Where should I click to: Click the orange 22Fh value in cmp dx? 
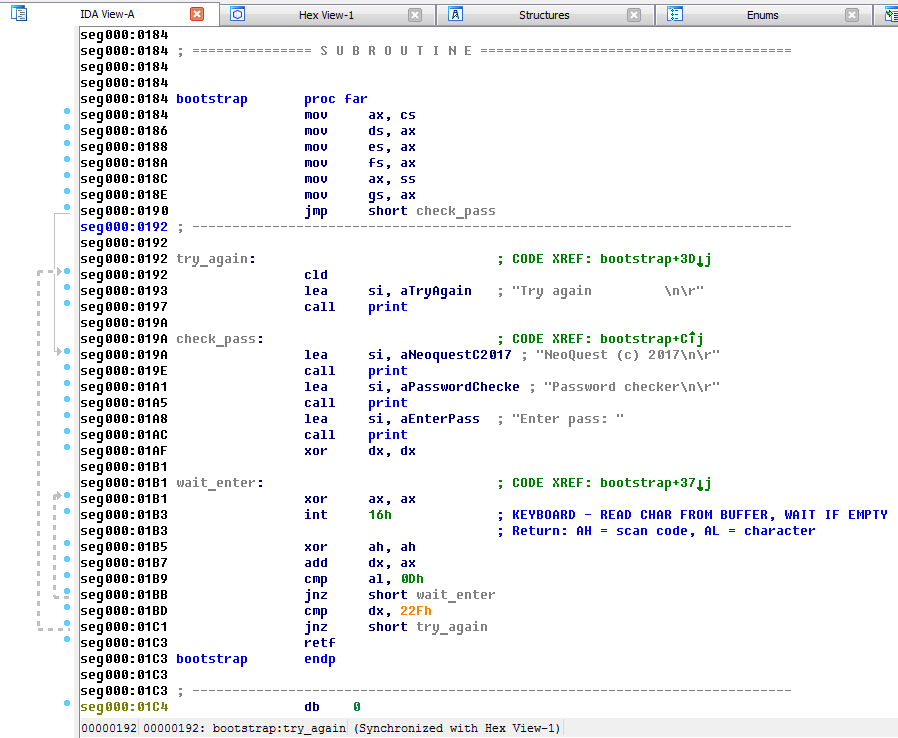point(415,611)
